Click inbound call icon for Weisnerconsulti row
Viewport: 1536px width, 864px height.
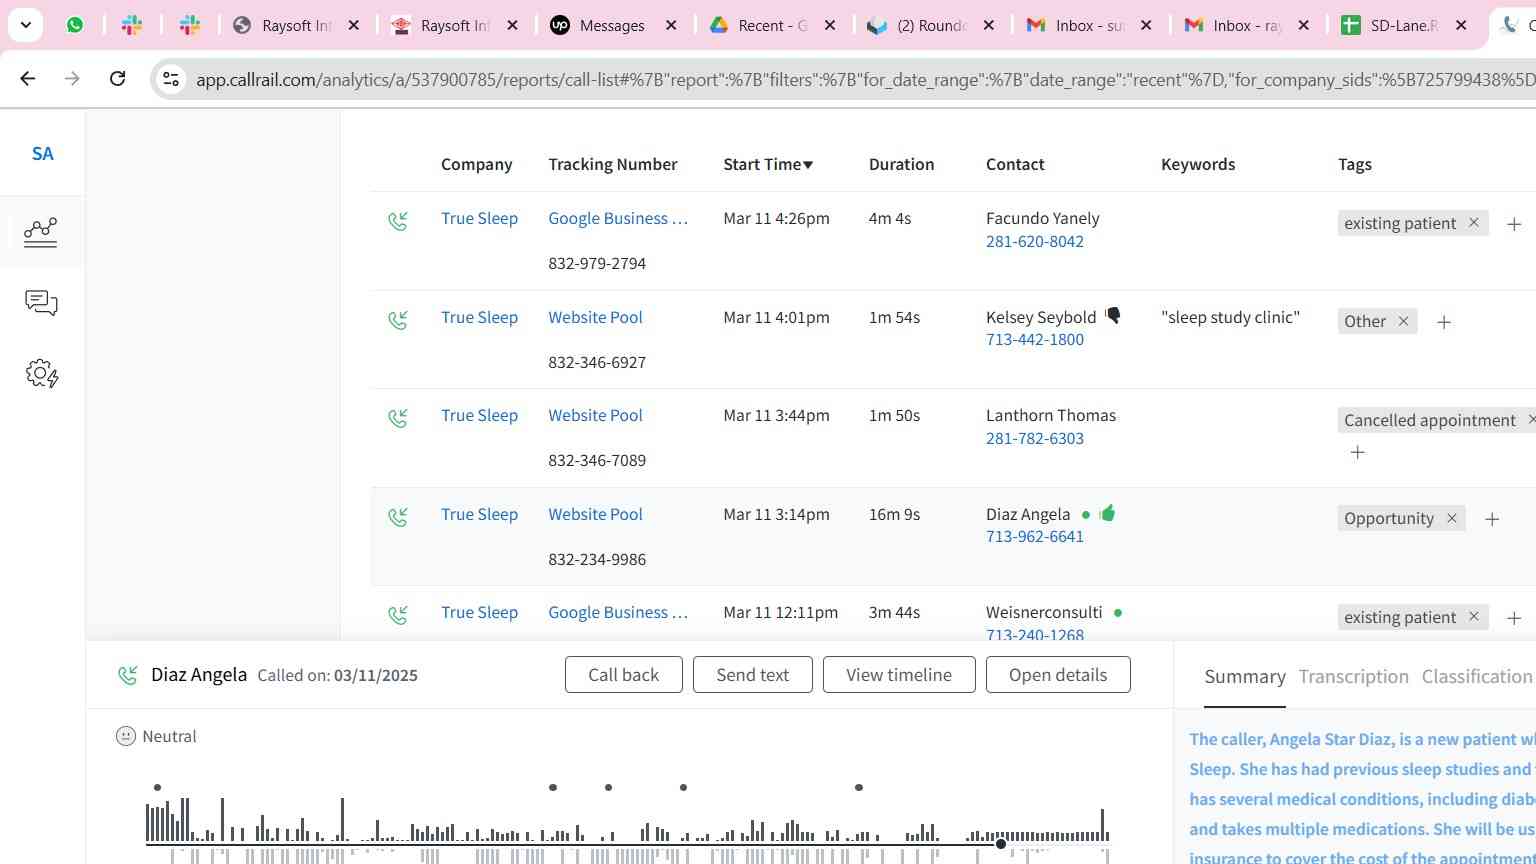[398, 614]
